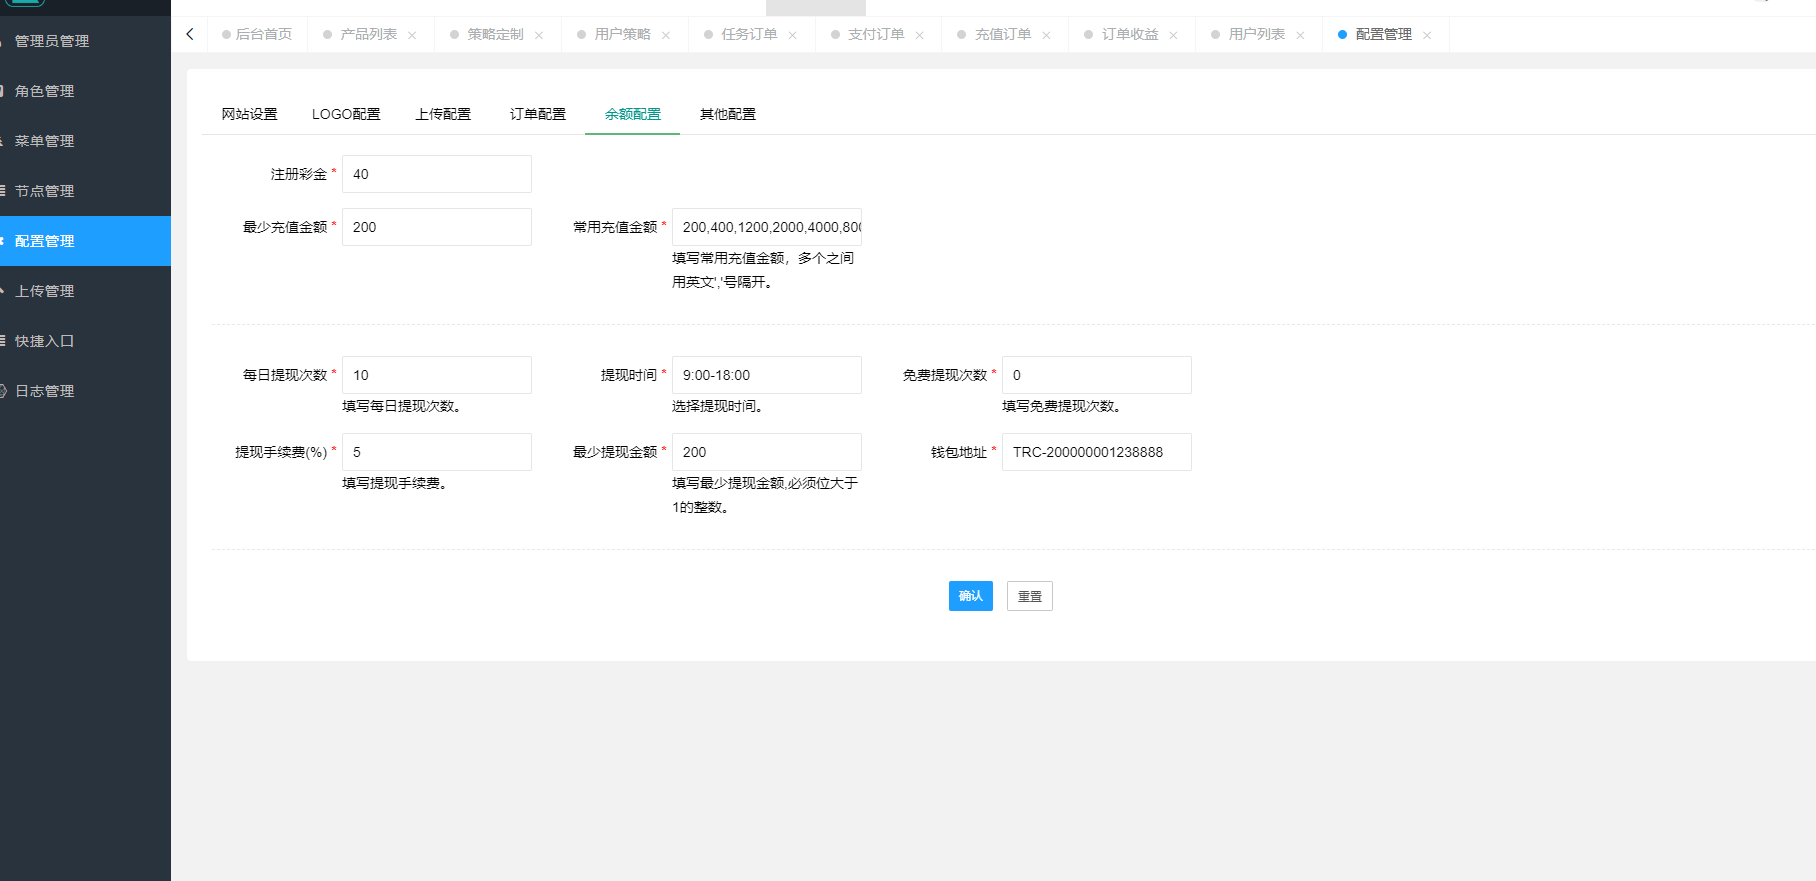Switch to the 网站设置 tab
Viewport: 1816px width, 881px height.
click(x=249, y=114)
